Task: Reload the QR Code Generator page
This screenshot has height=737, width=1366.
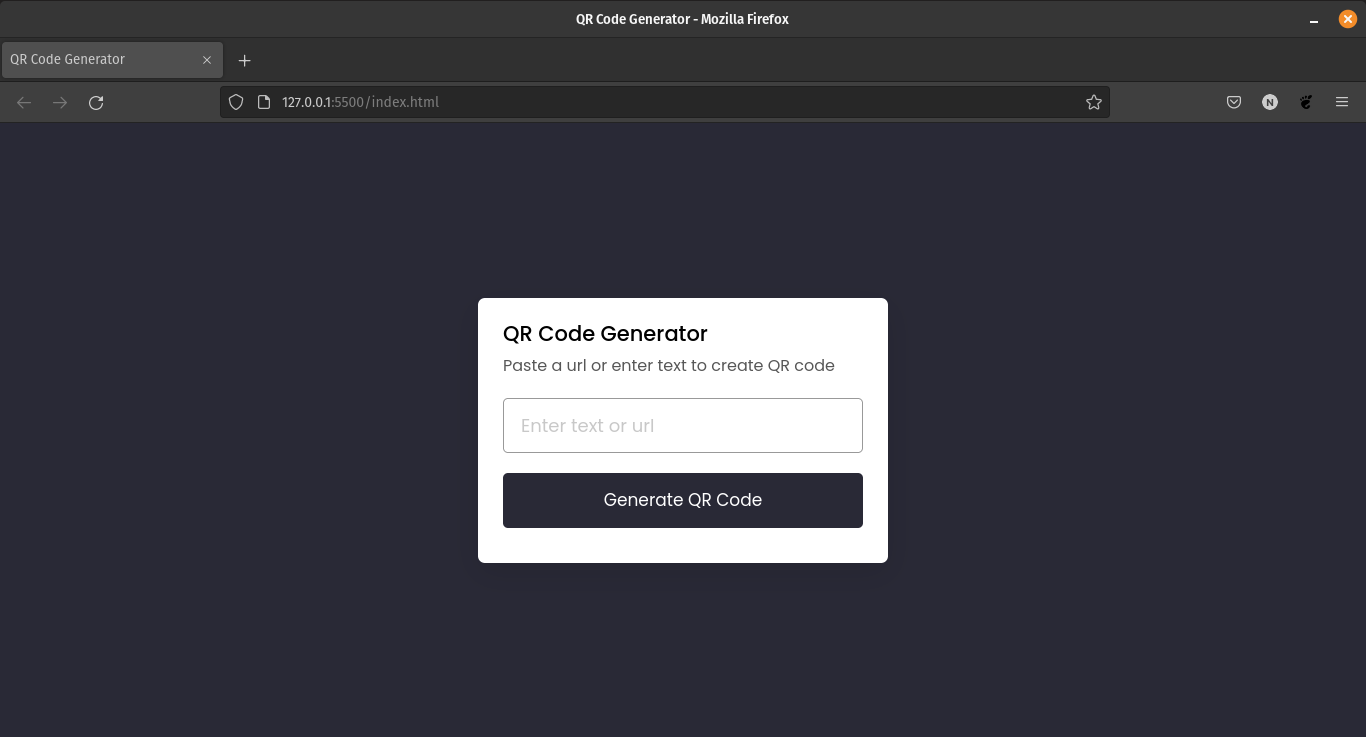Action: [x=95, y=102]
